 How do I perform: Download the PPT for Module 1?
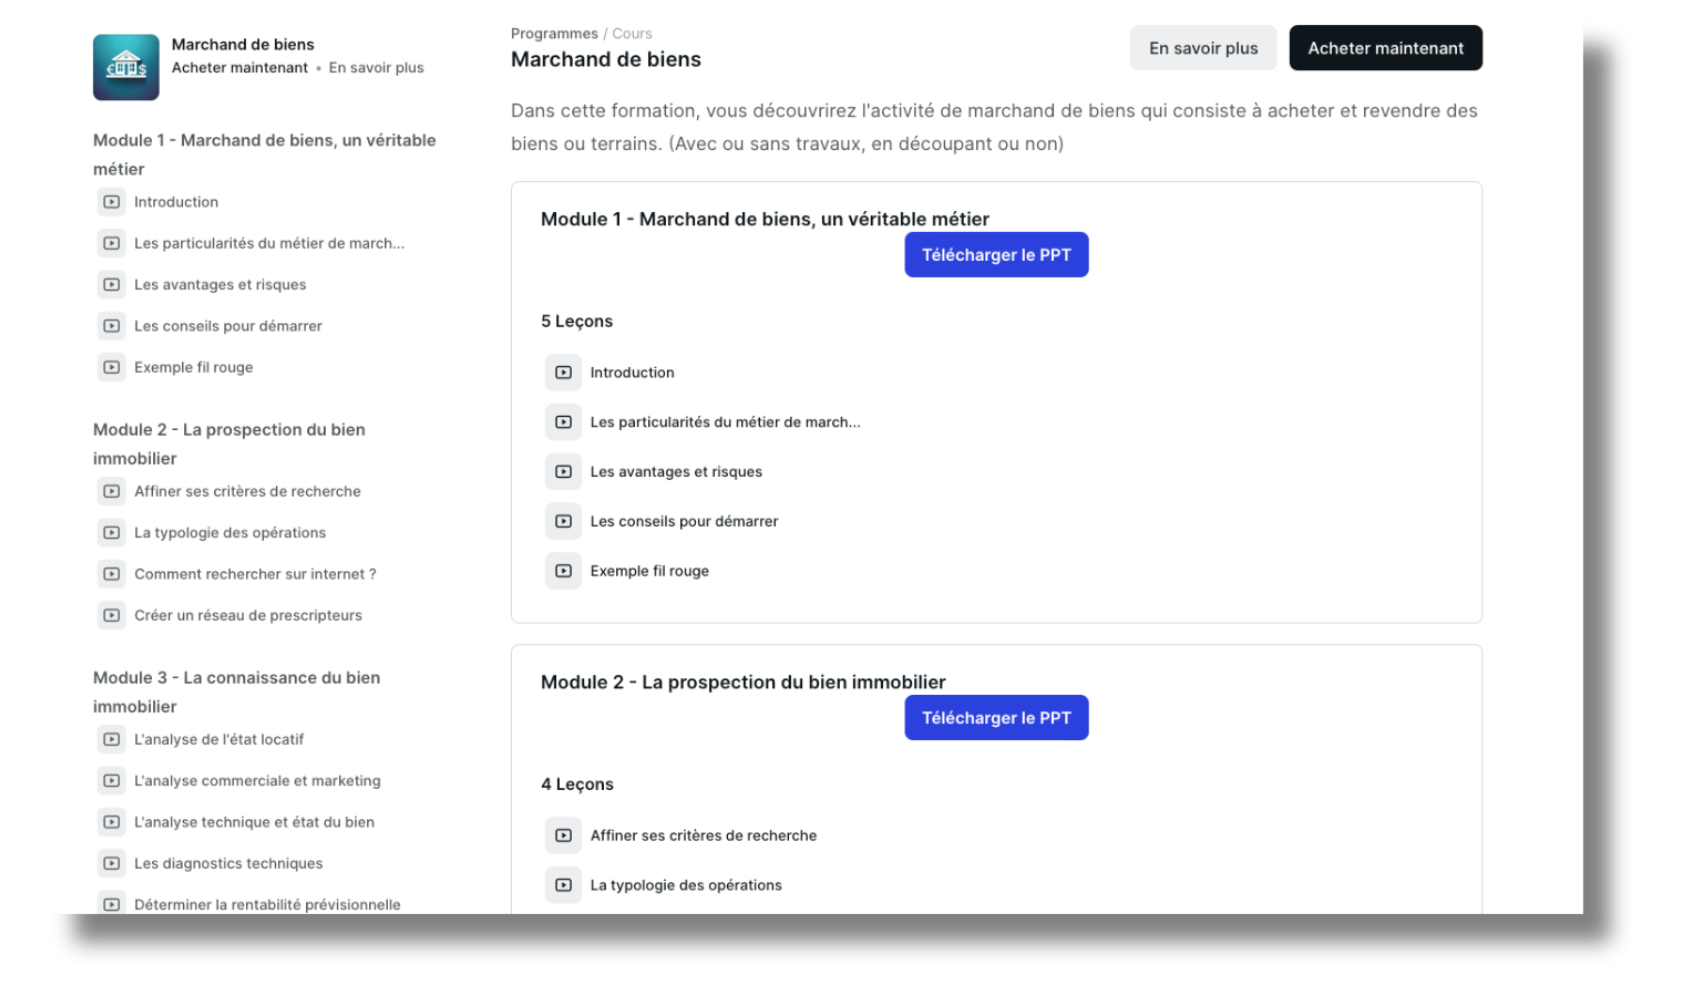(996, 255)
